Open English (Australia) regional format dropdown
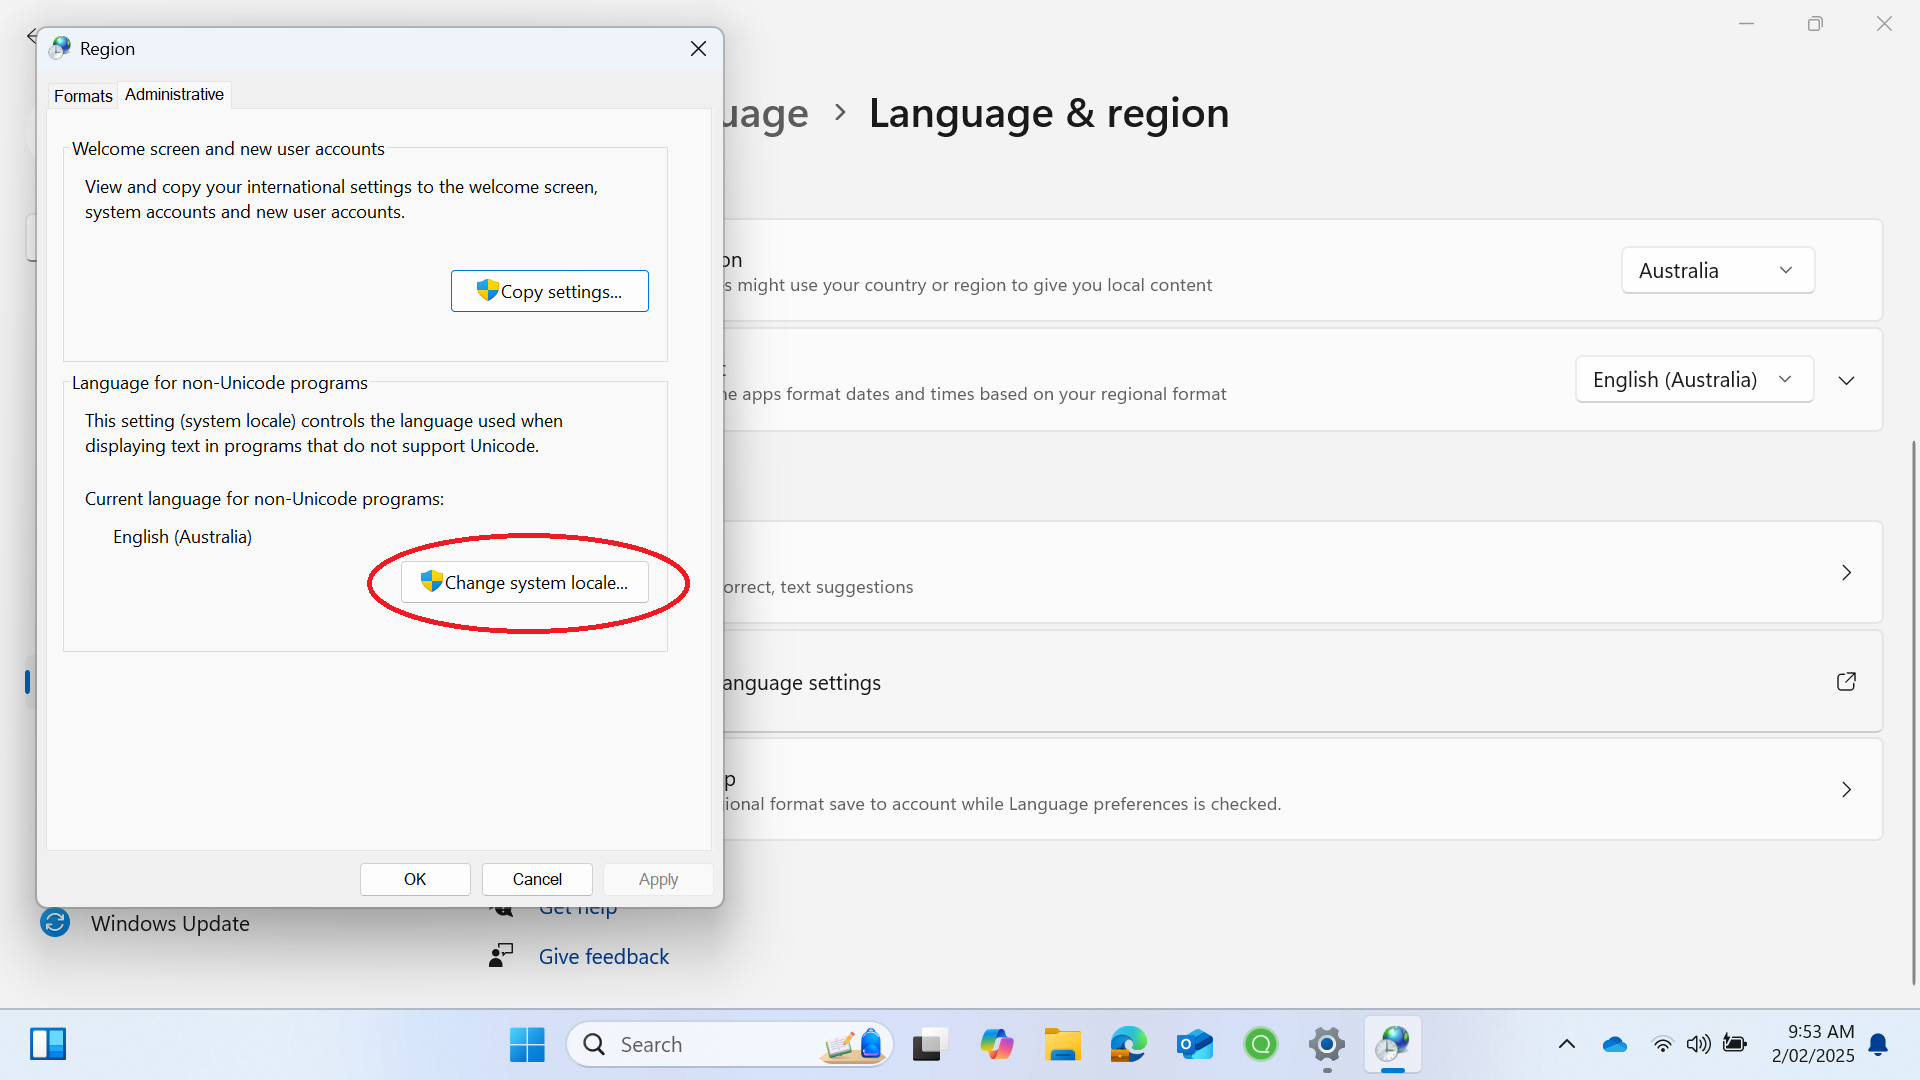Screen dimensions: 1920x1080 1693,380
